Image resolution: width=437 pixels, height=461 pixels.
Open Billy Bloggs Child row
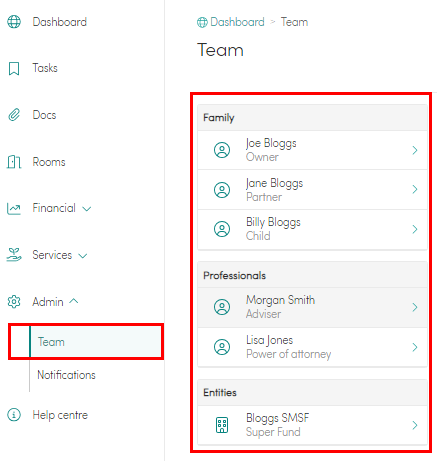(x=312, y=229)
